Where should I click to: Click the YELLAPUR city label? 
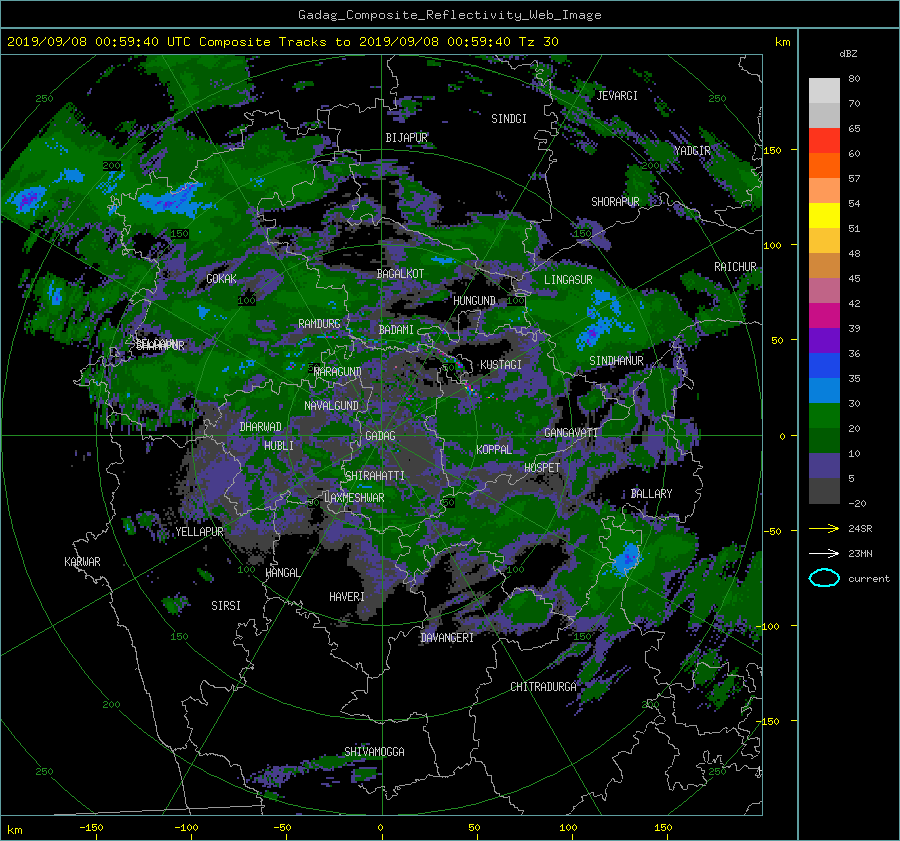point(199,532)
